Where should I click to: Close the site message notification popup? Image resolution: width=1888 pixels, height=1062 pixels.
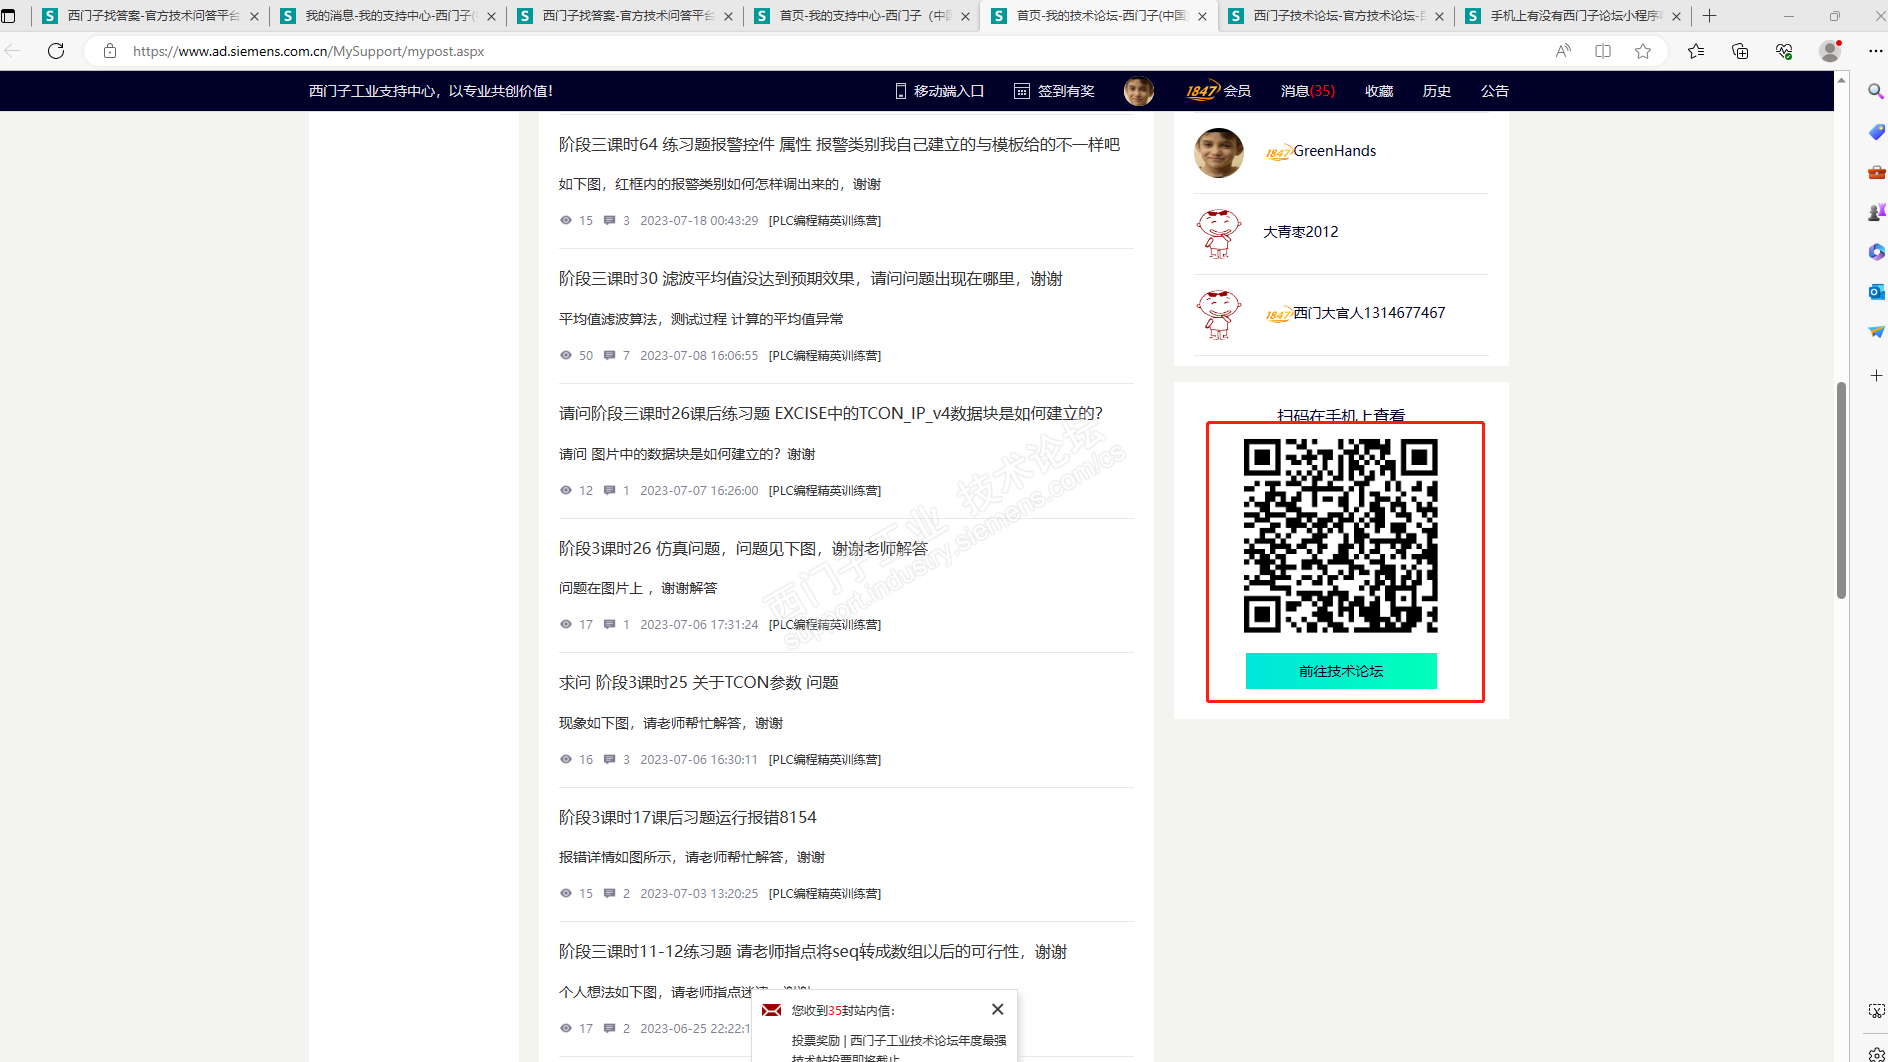(x=997, y=1009)
